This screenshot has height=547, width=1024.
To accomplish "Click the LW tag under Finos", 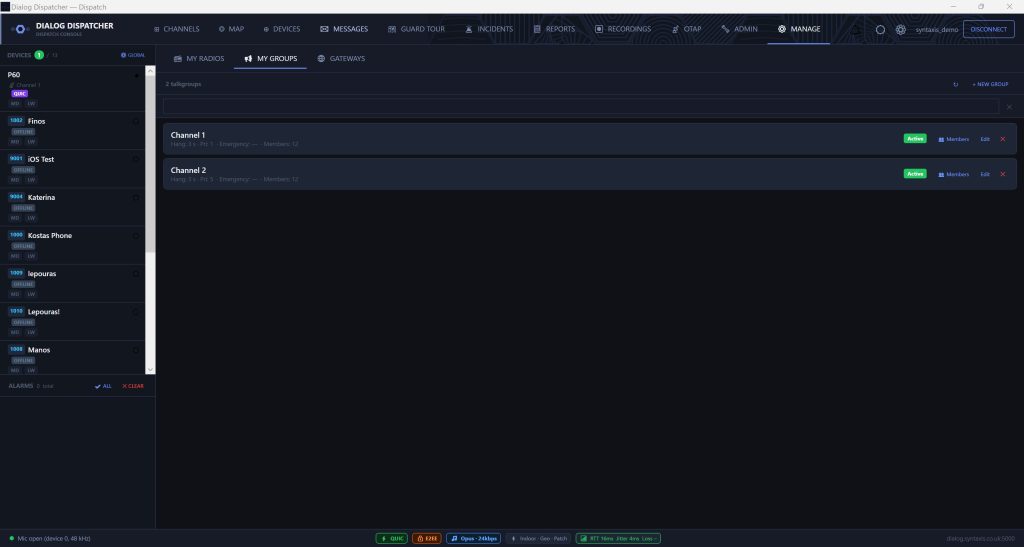I will [x=31, y=142].
